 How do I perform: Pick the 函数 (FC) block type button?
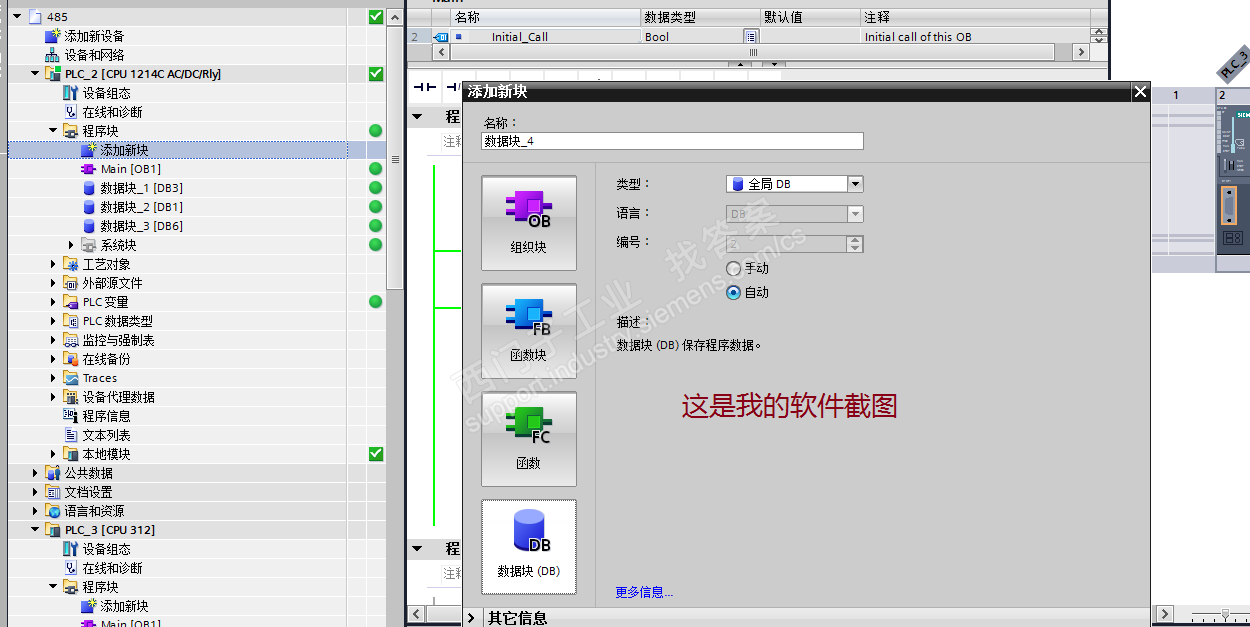(x=529, y=439)
